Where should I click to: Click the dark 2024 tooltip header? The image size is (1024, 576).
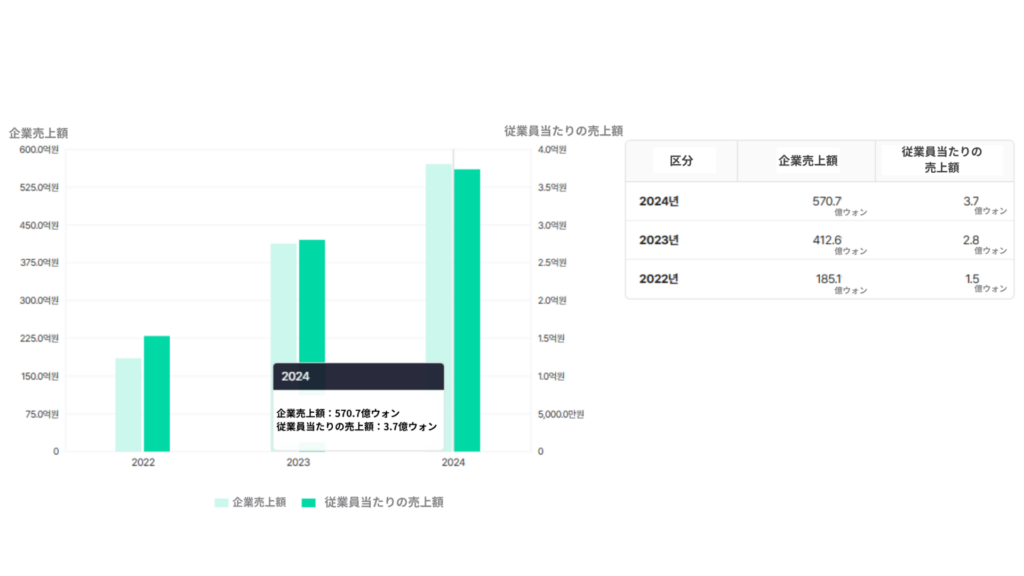358,377
